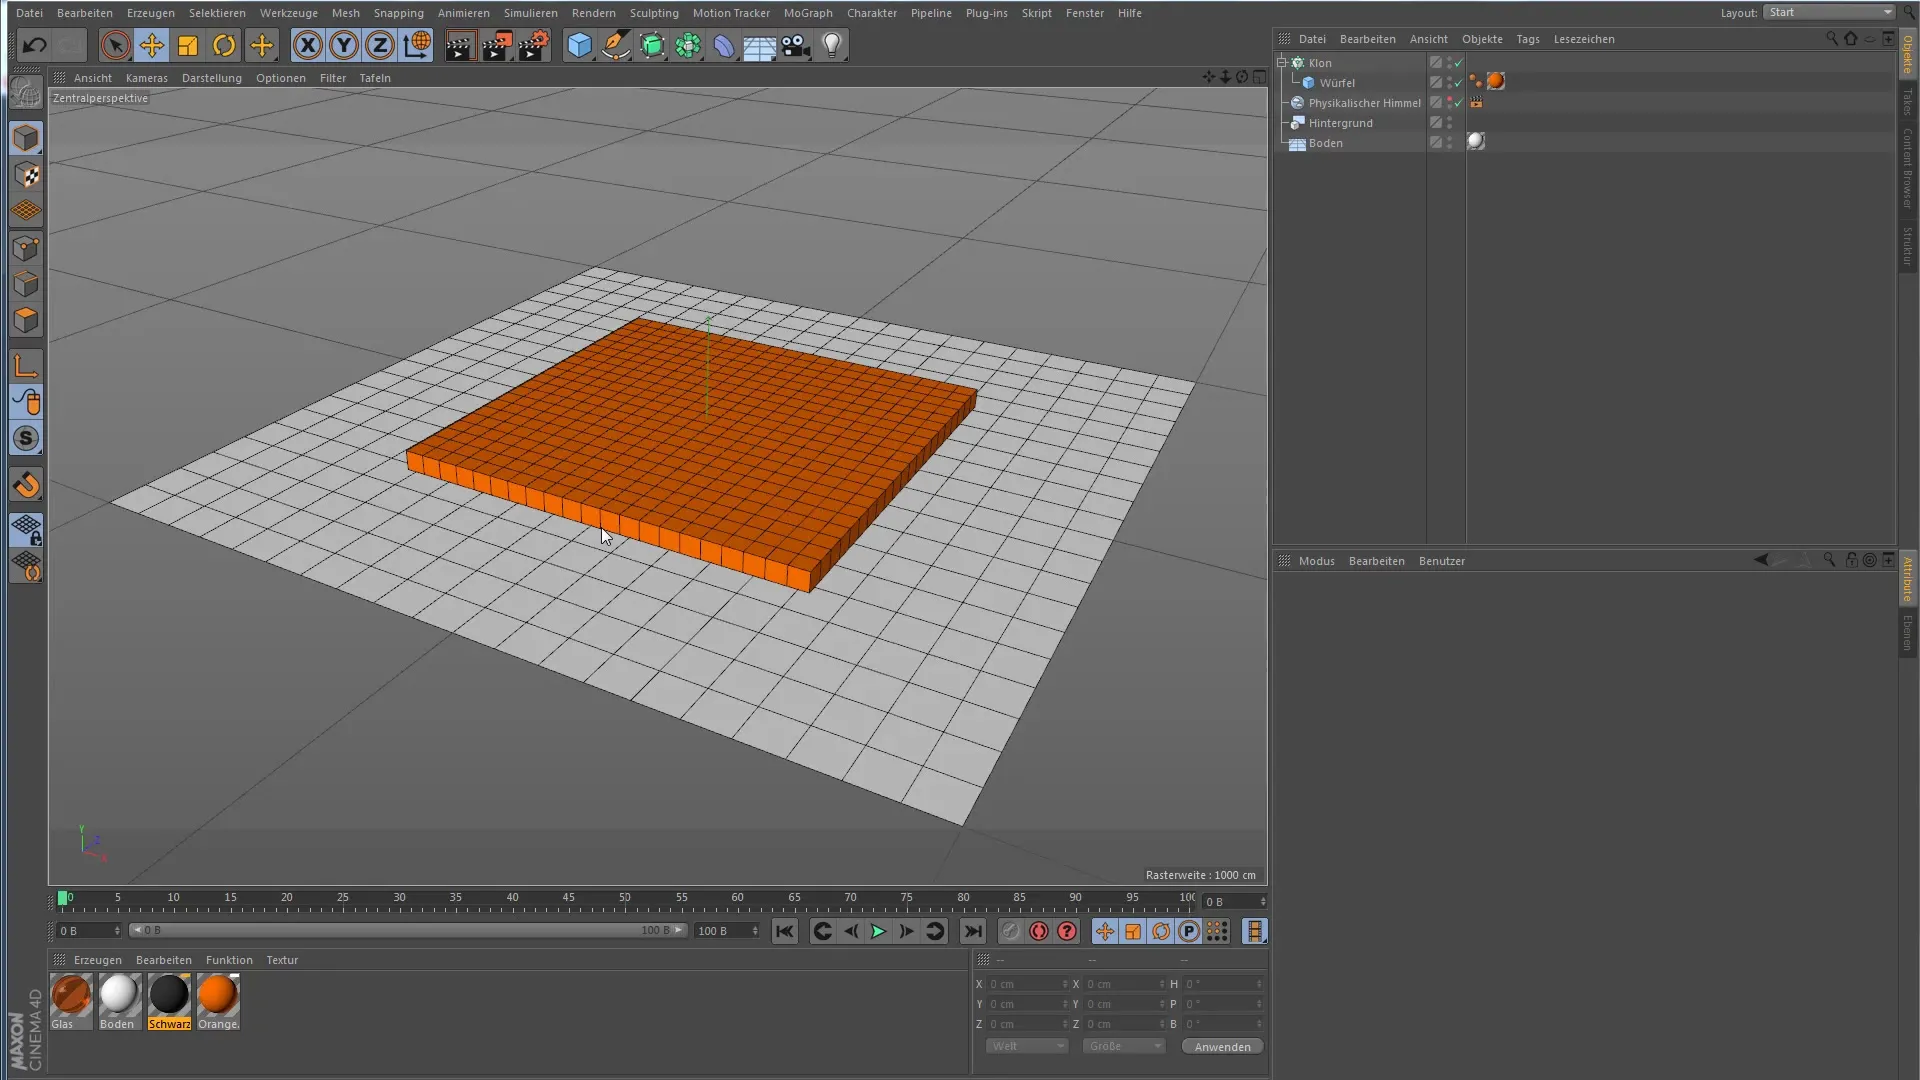Toggle Z axis lock
Viewport: 1920px width, 1080px height.
point(380,45)
